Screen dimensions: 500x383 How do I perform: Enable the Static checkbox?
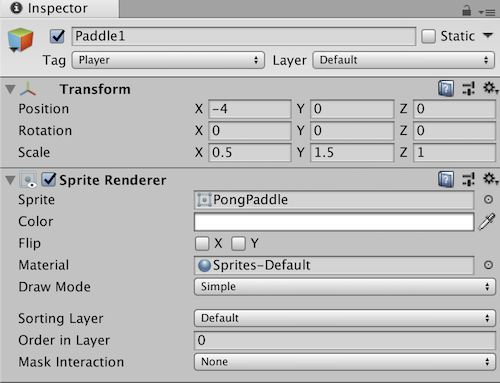tap(428, 36)
